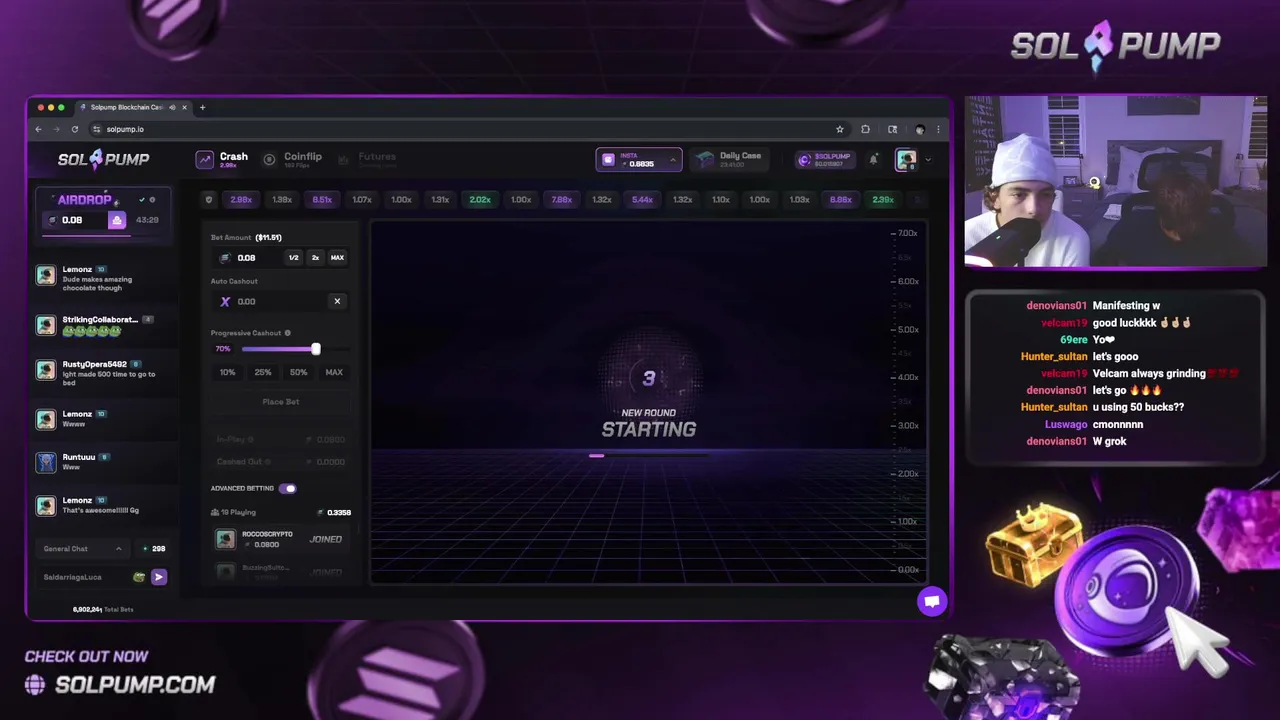Click RustyOpera5482 username in chat
The height and width of the screenshot is (720, 1280).
[x=94, y=364]
